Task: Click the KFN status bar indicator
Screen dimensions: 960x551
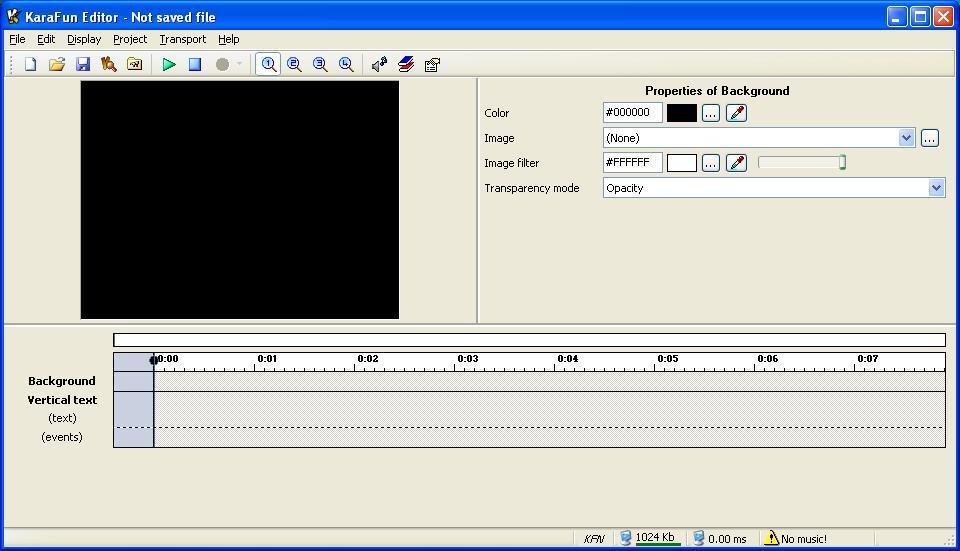Action: coord(594,539)
